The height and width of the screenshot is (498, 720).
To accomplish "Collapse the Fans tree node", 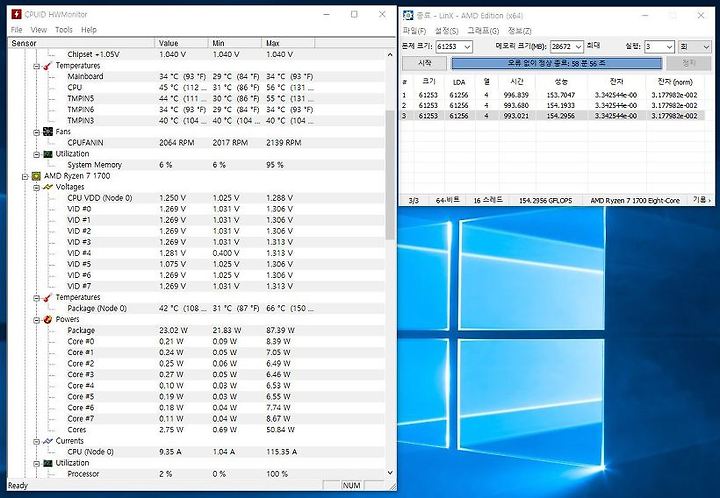I will click(x=36, y=132).
